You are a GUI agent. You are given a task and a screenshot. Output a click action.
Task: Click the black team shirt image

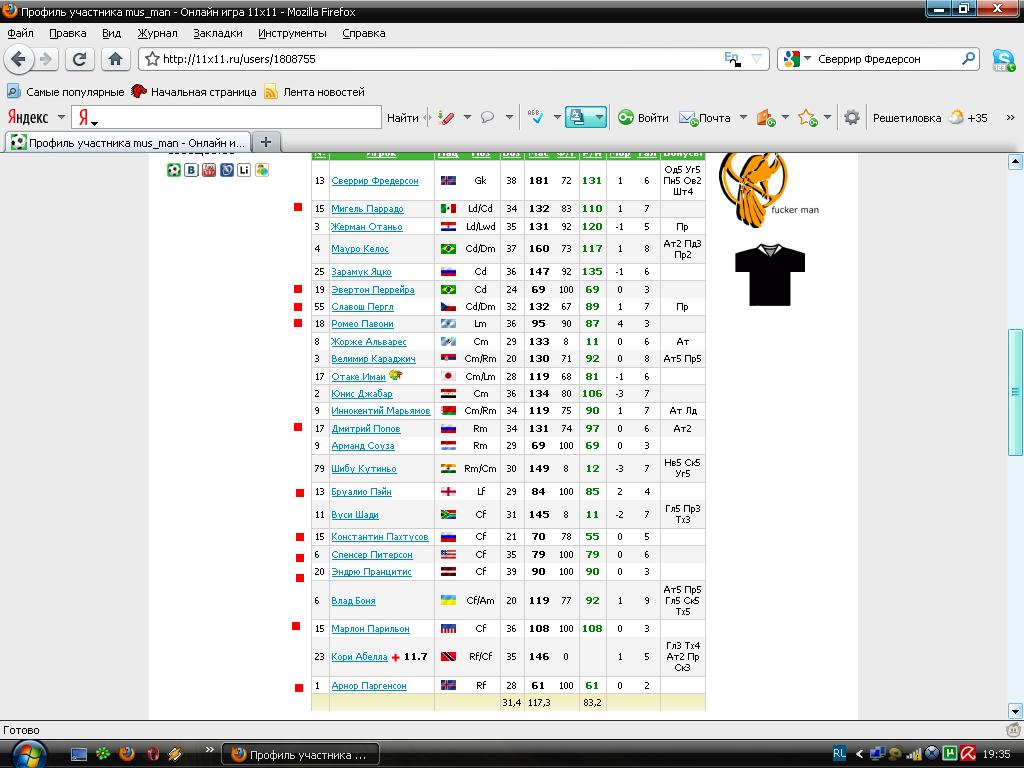pos(769,274)
